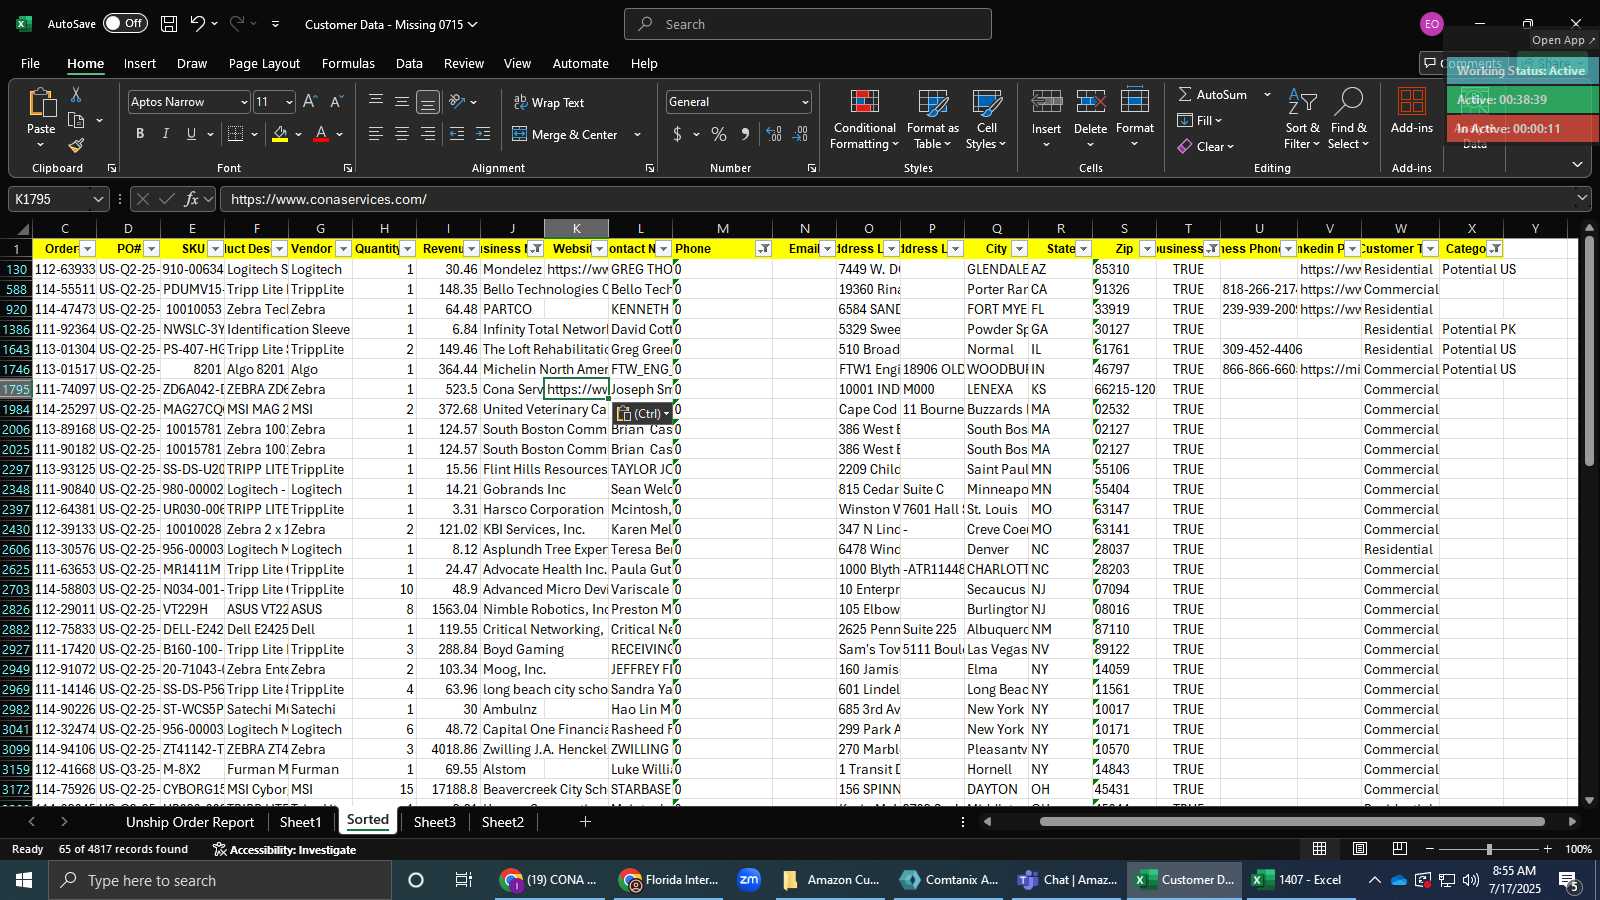Decrease font size with smaller A icon
The height and width of the screenshot is (900, 1600).
click(x=336, y=102)
